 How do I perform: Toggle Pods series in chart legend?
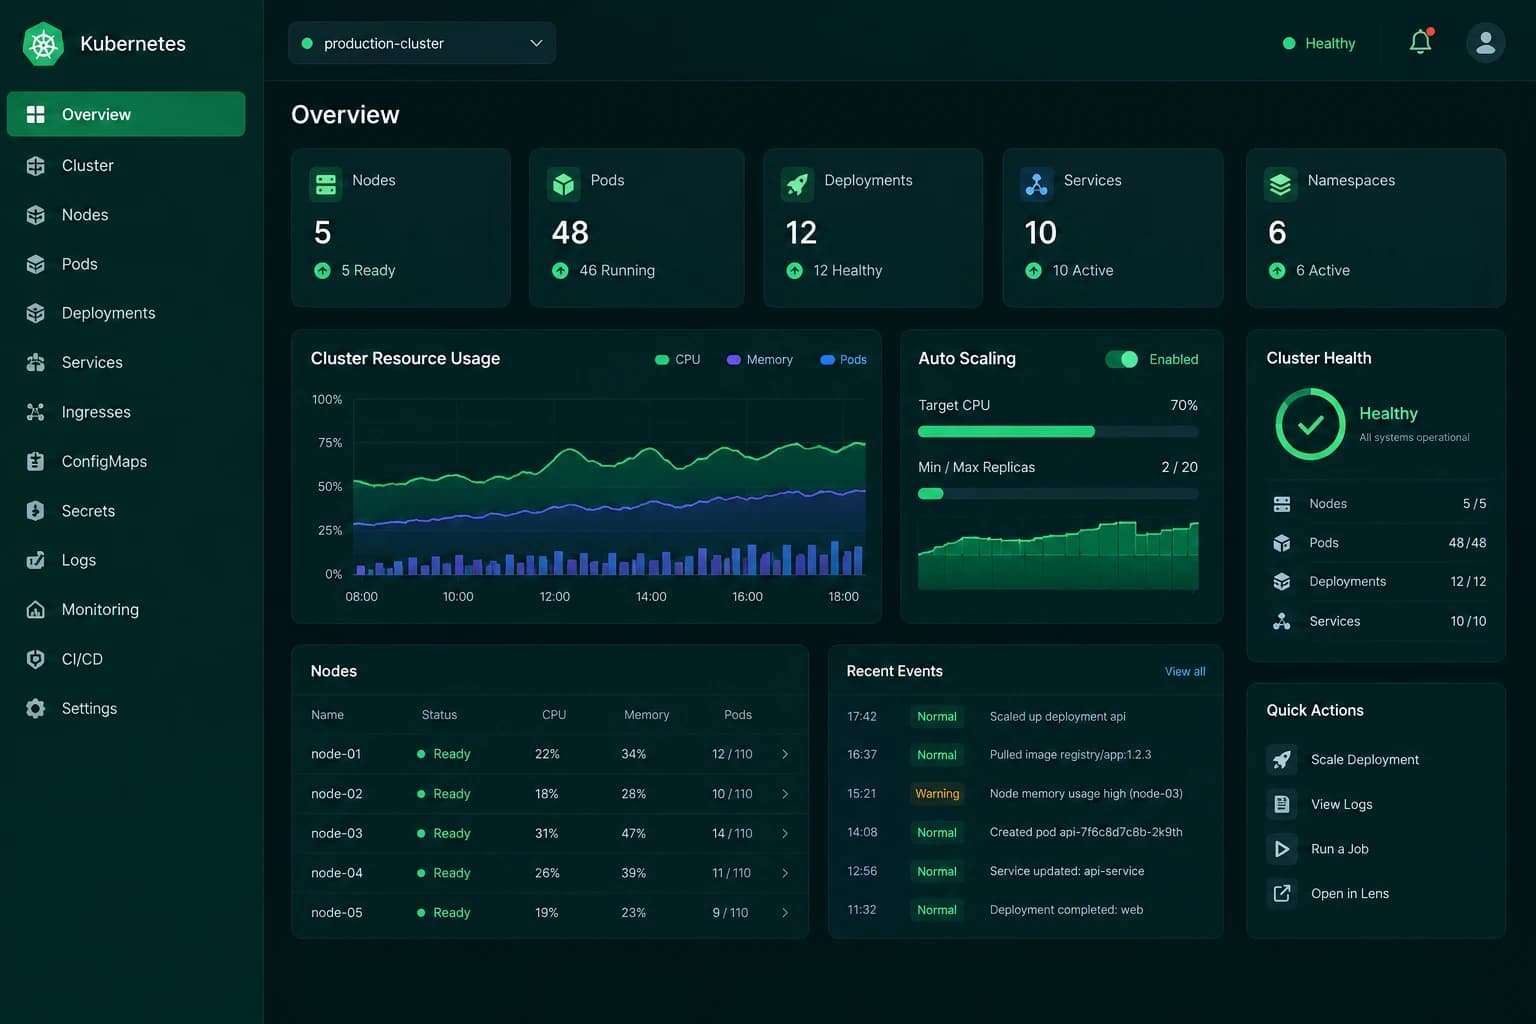[x=843, y=360]
